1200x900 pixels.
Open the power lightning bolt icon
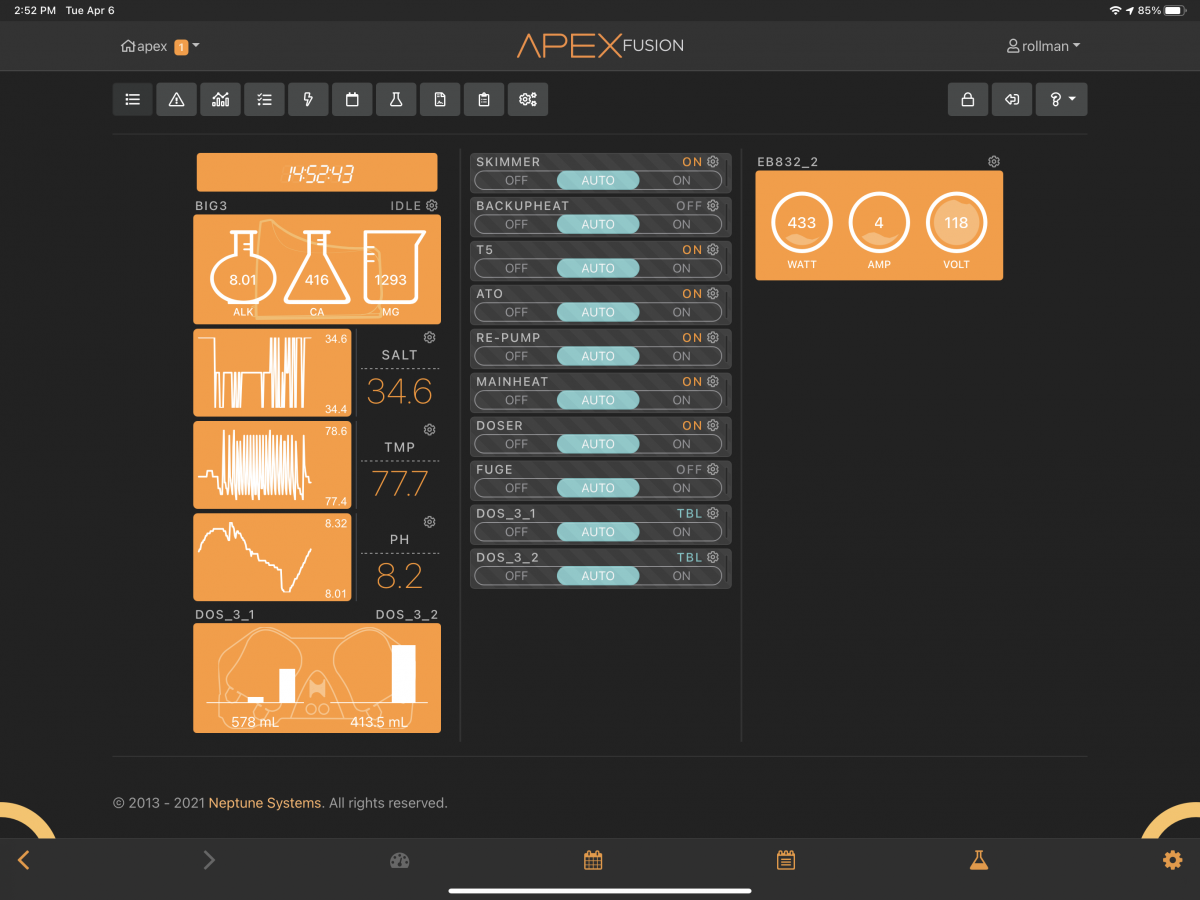click(x=308, y=99)
